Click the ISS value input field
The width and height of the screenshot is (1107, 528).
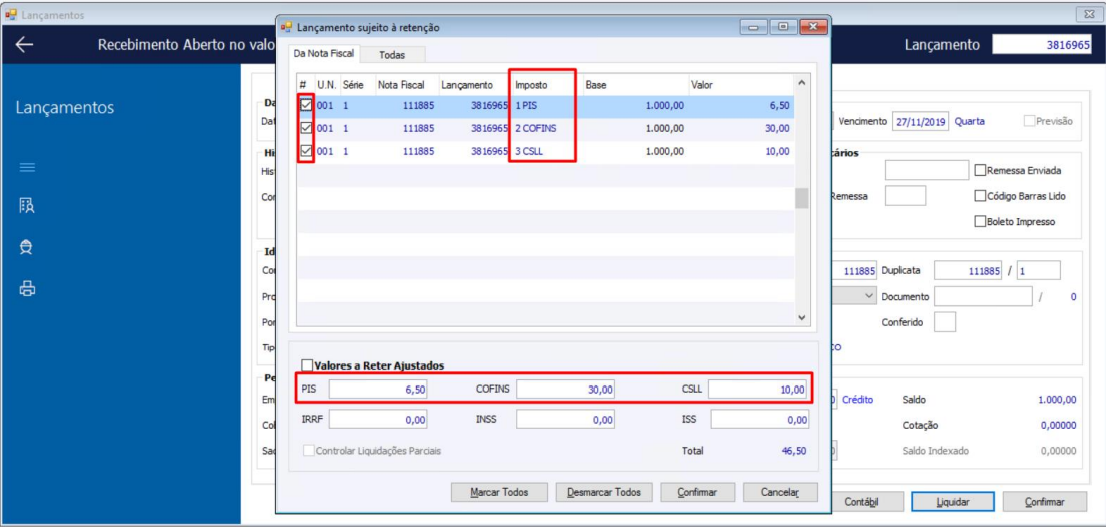760,419
